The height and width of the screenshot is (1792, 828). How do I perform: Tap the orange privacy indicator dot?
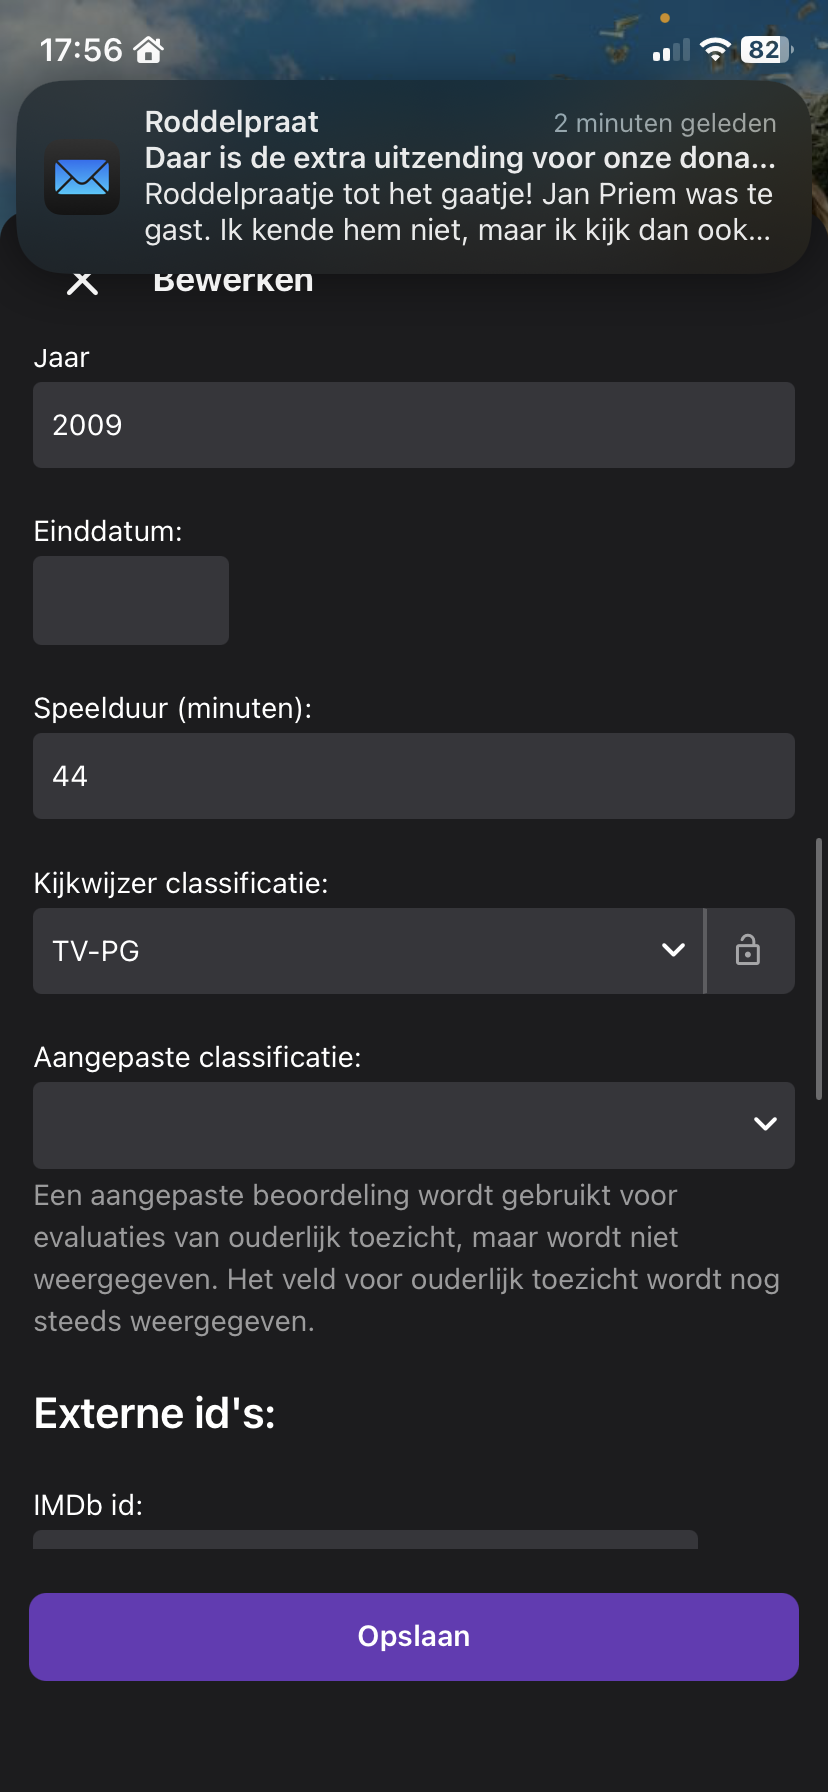click(665, 18)
